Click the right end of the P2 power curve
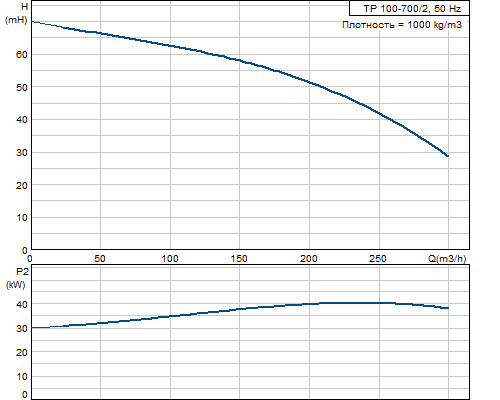This screenshot has width=500, height=400. click(447, 308)
